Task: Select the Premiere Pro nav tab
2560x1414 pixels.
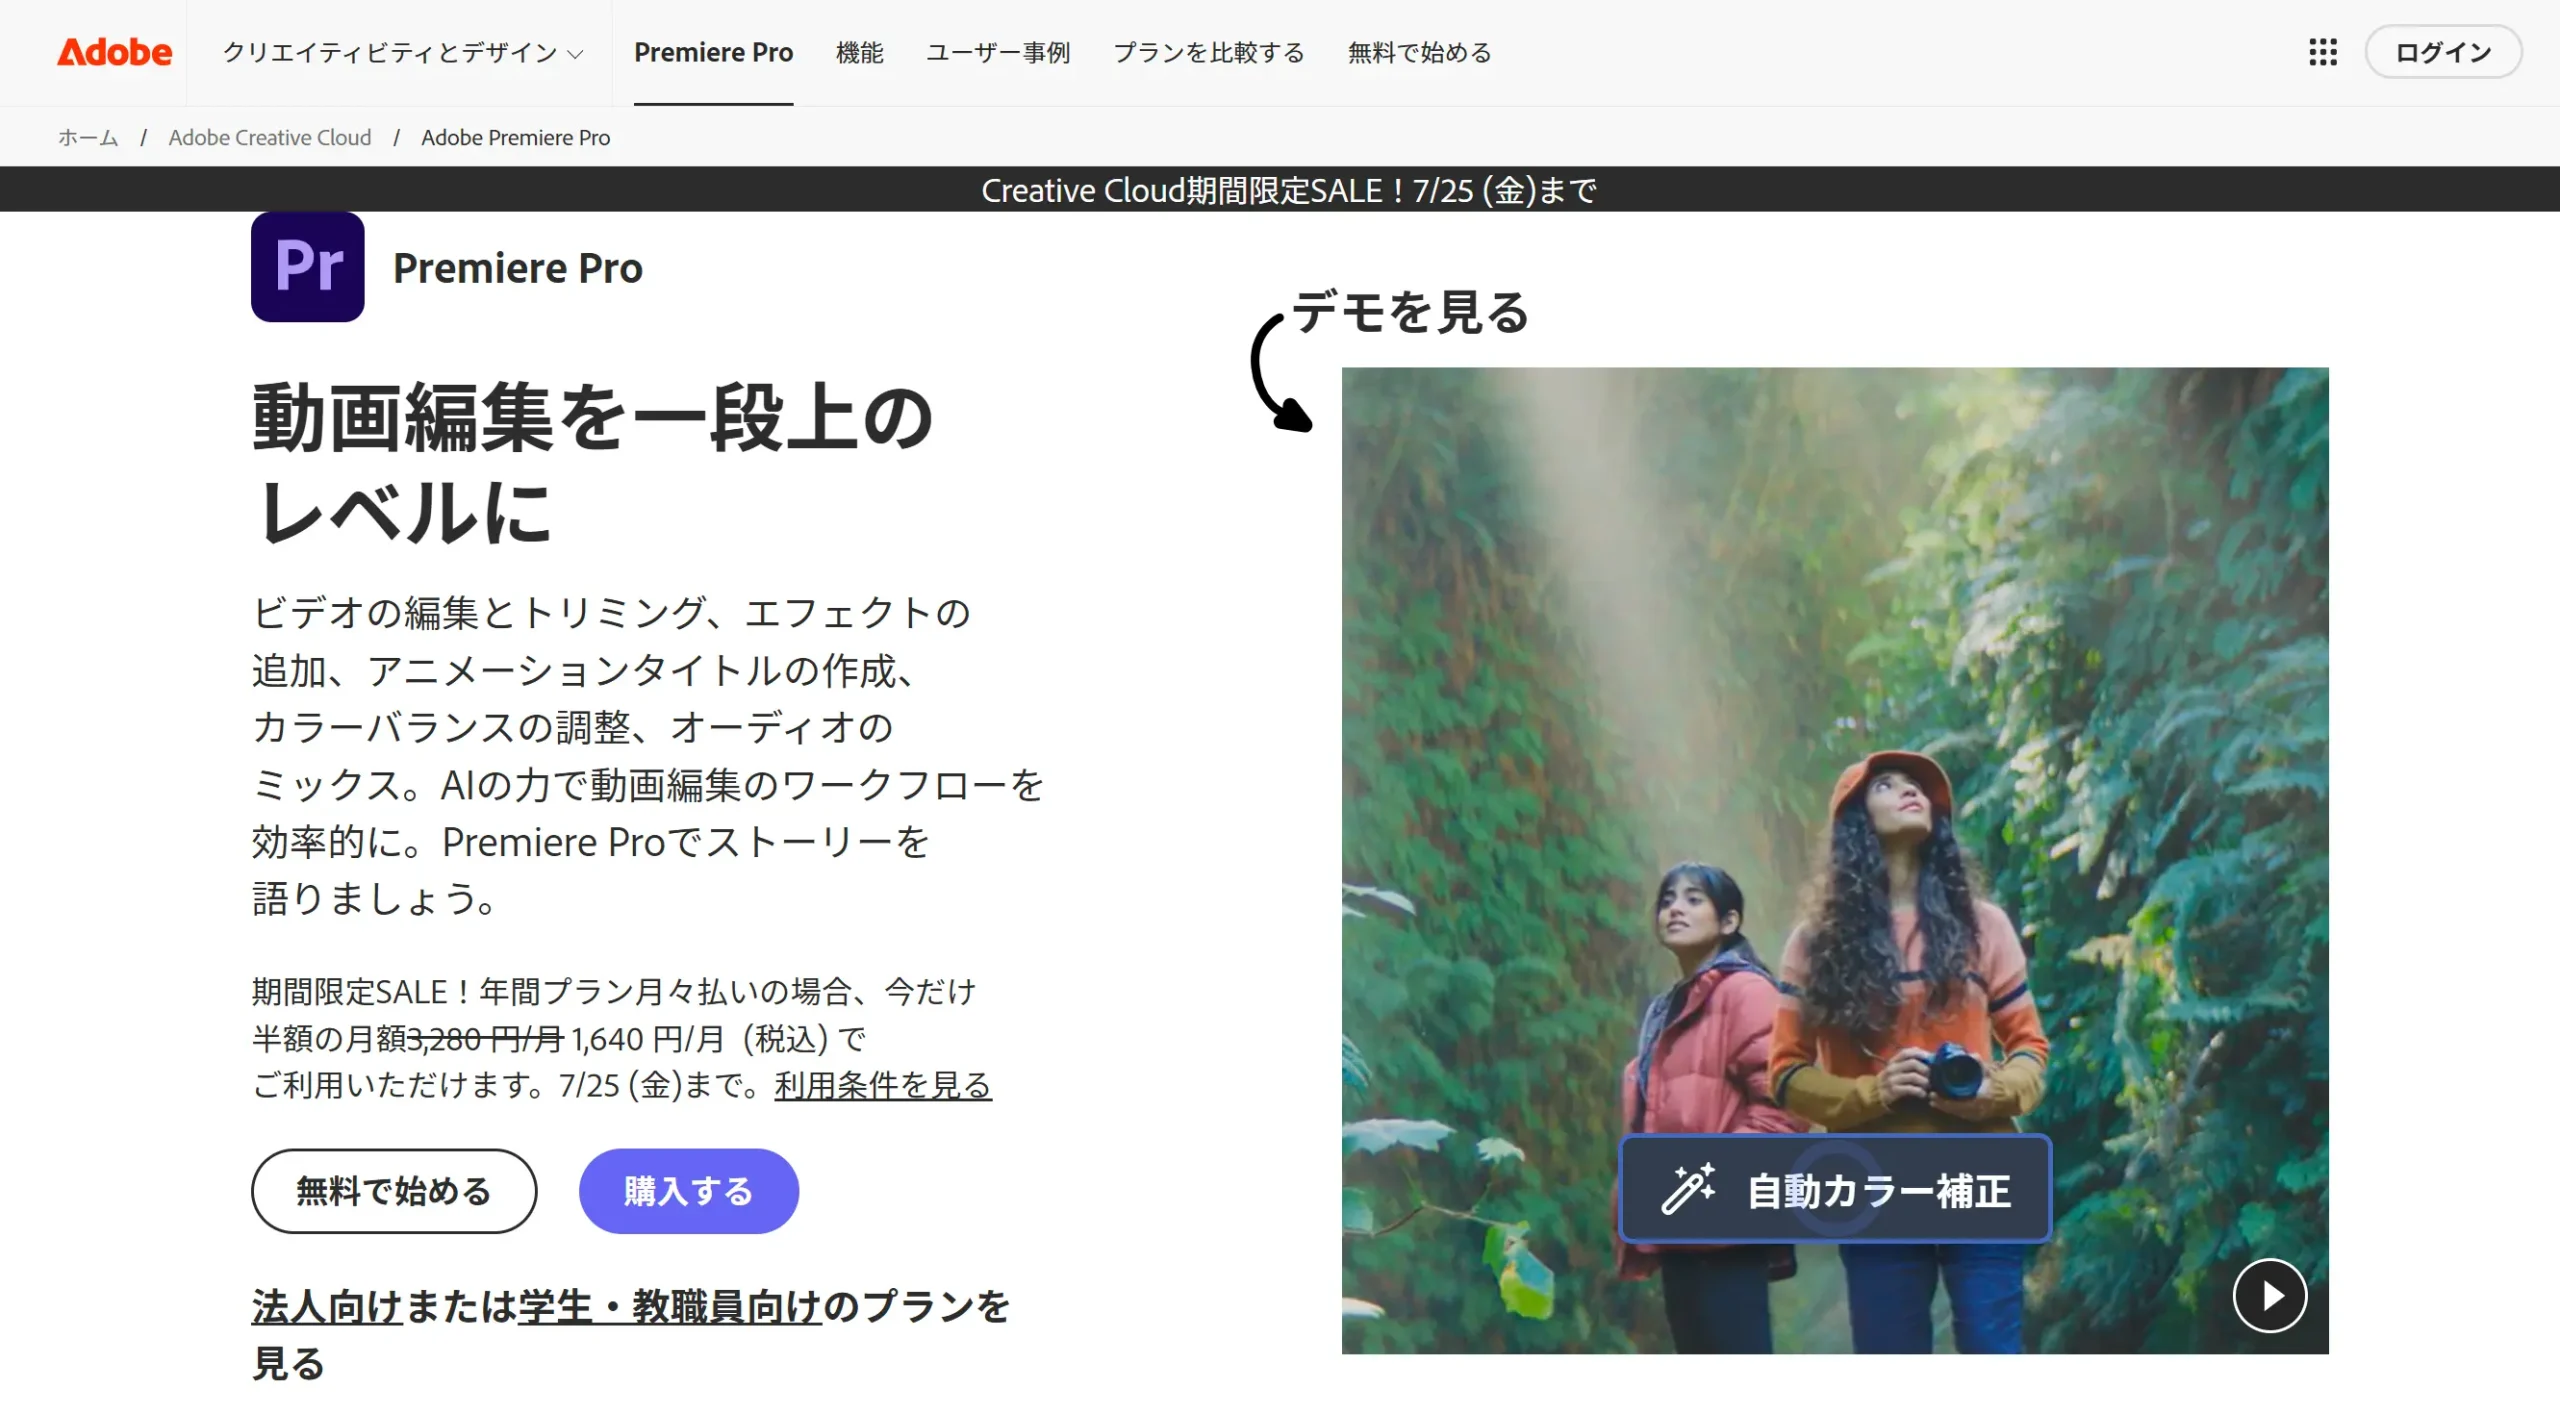Action: click(x=713, y=53)
